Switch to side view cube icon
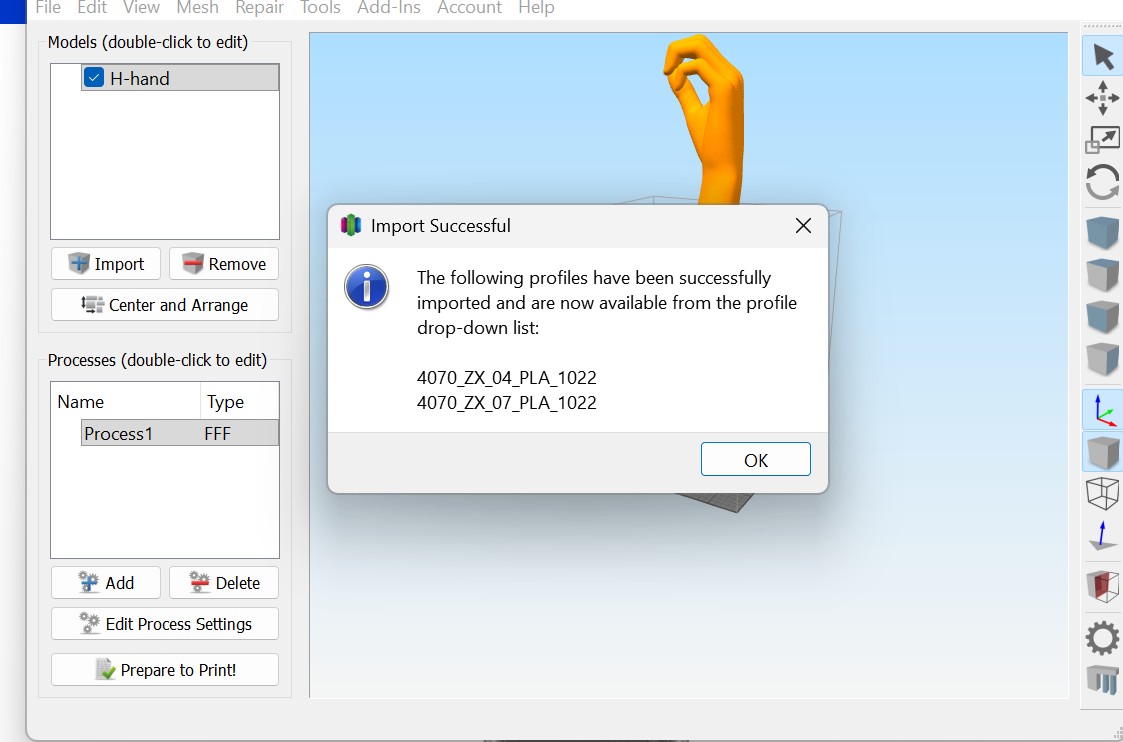1123x742 pixels. [x=1102, y=359]
